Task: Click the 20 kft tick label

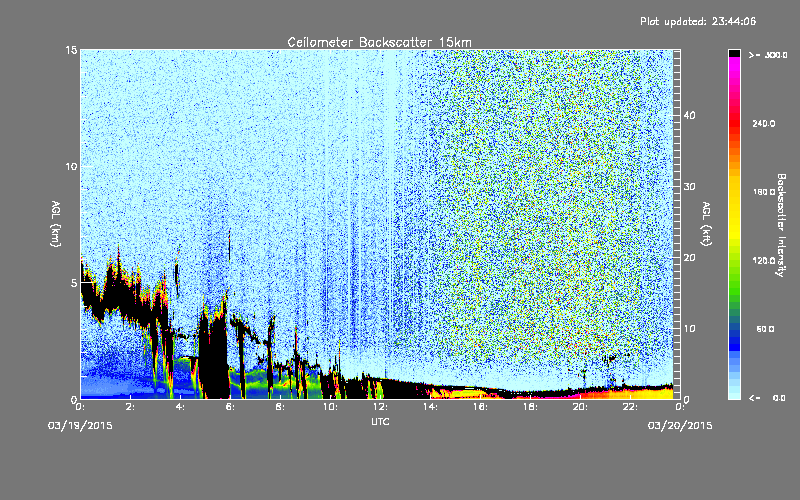Action: [x=689, y=258]
